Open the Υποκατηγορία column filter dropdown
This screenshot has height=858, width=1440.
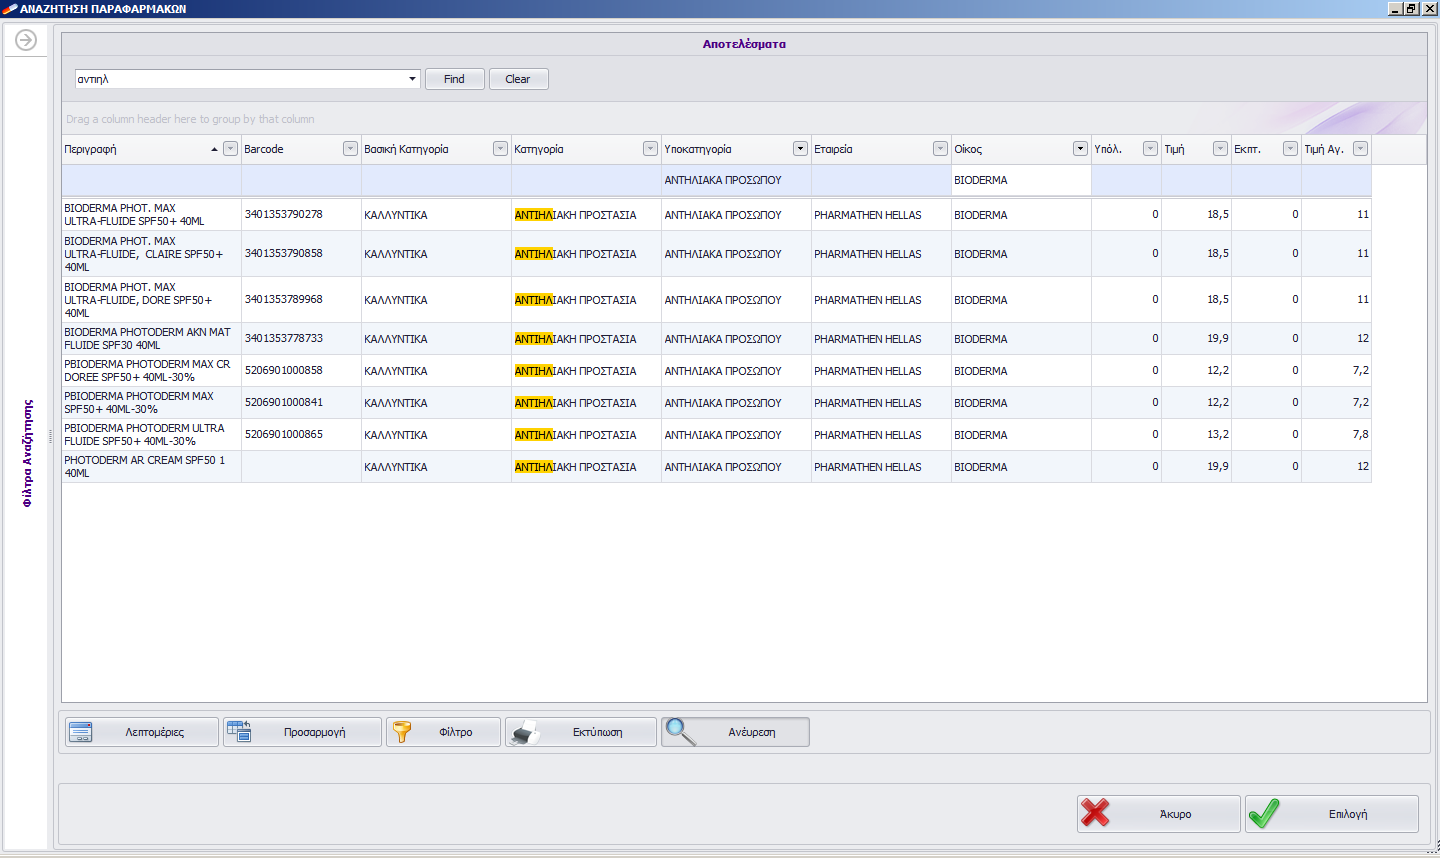coord(800,149)
